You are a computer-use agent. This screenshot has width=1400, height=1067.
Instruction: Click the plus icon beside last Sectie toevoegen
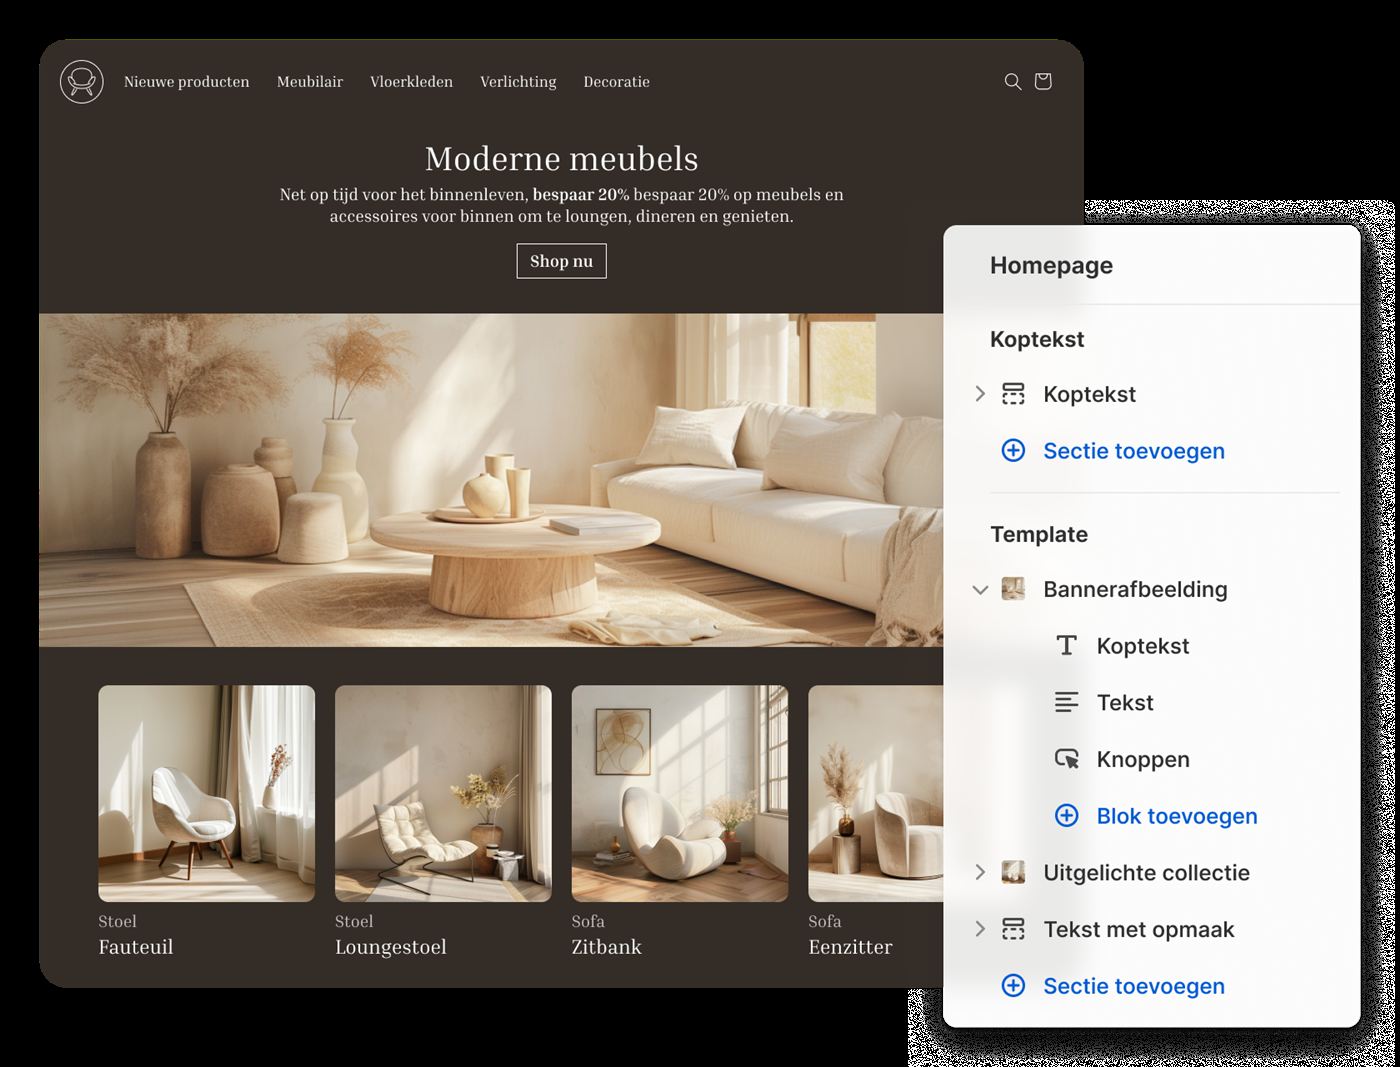(1013, 986)
